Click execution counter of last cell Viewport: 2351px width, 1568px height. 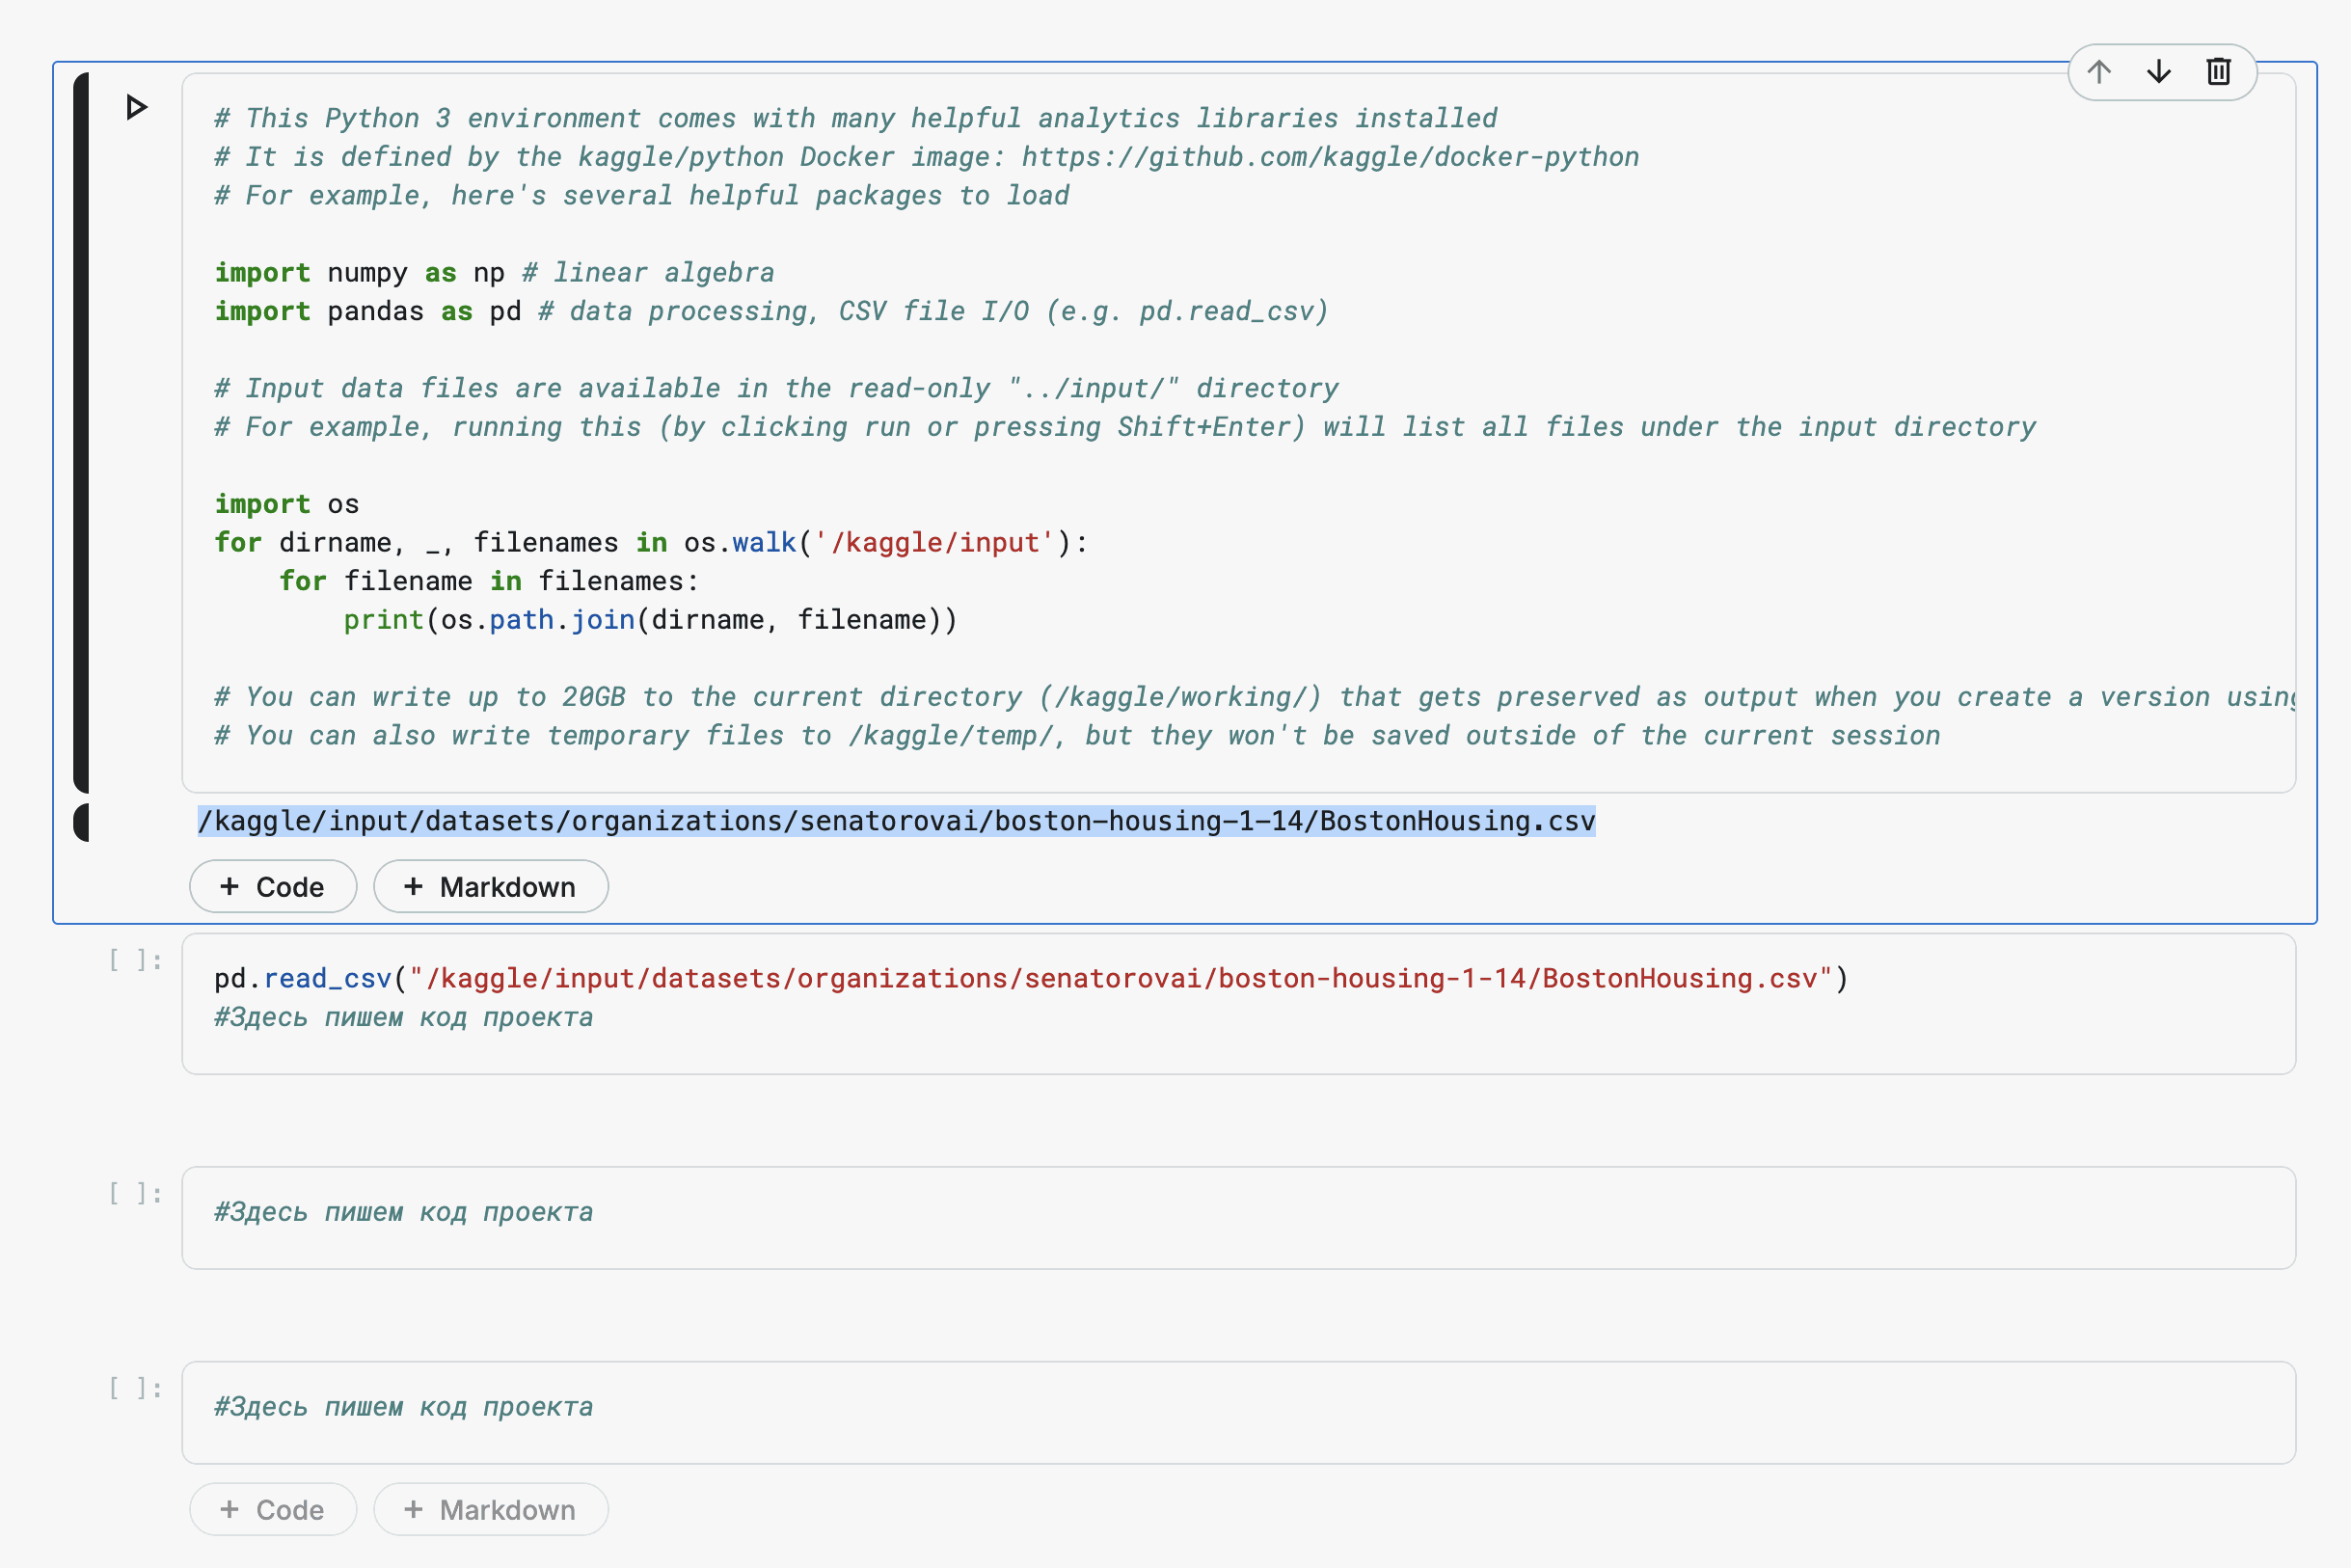click(136, 1388)
